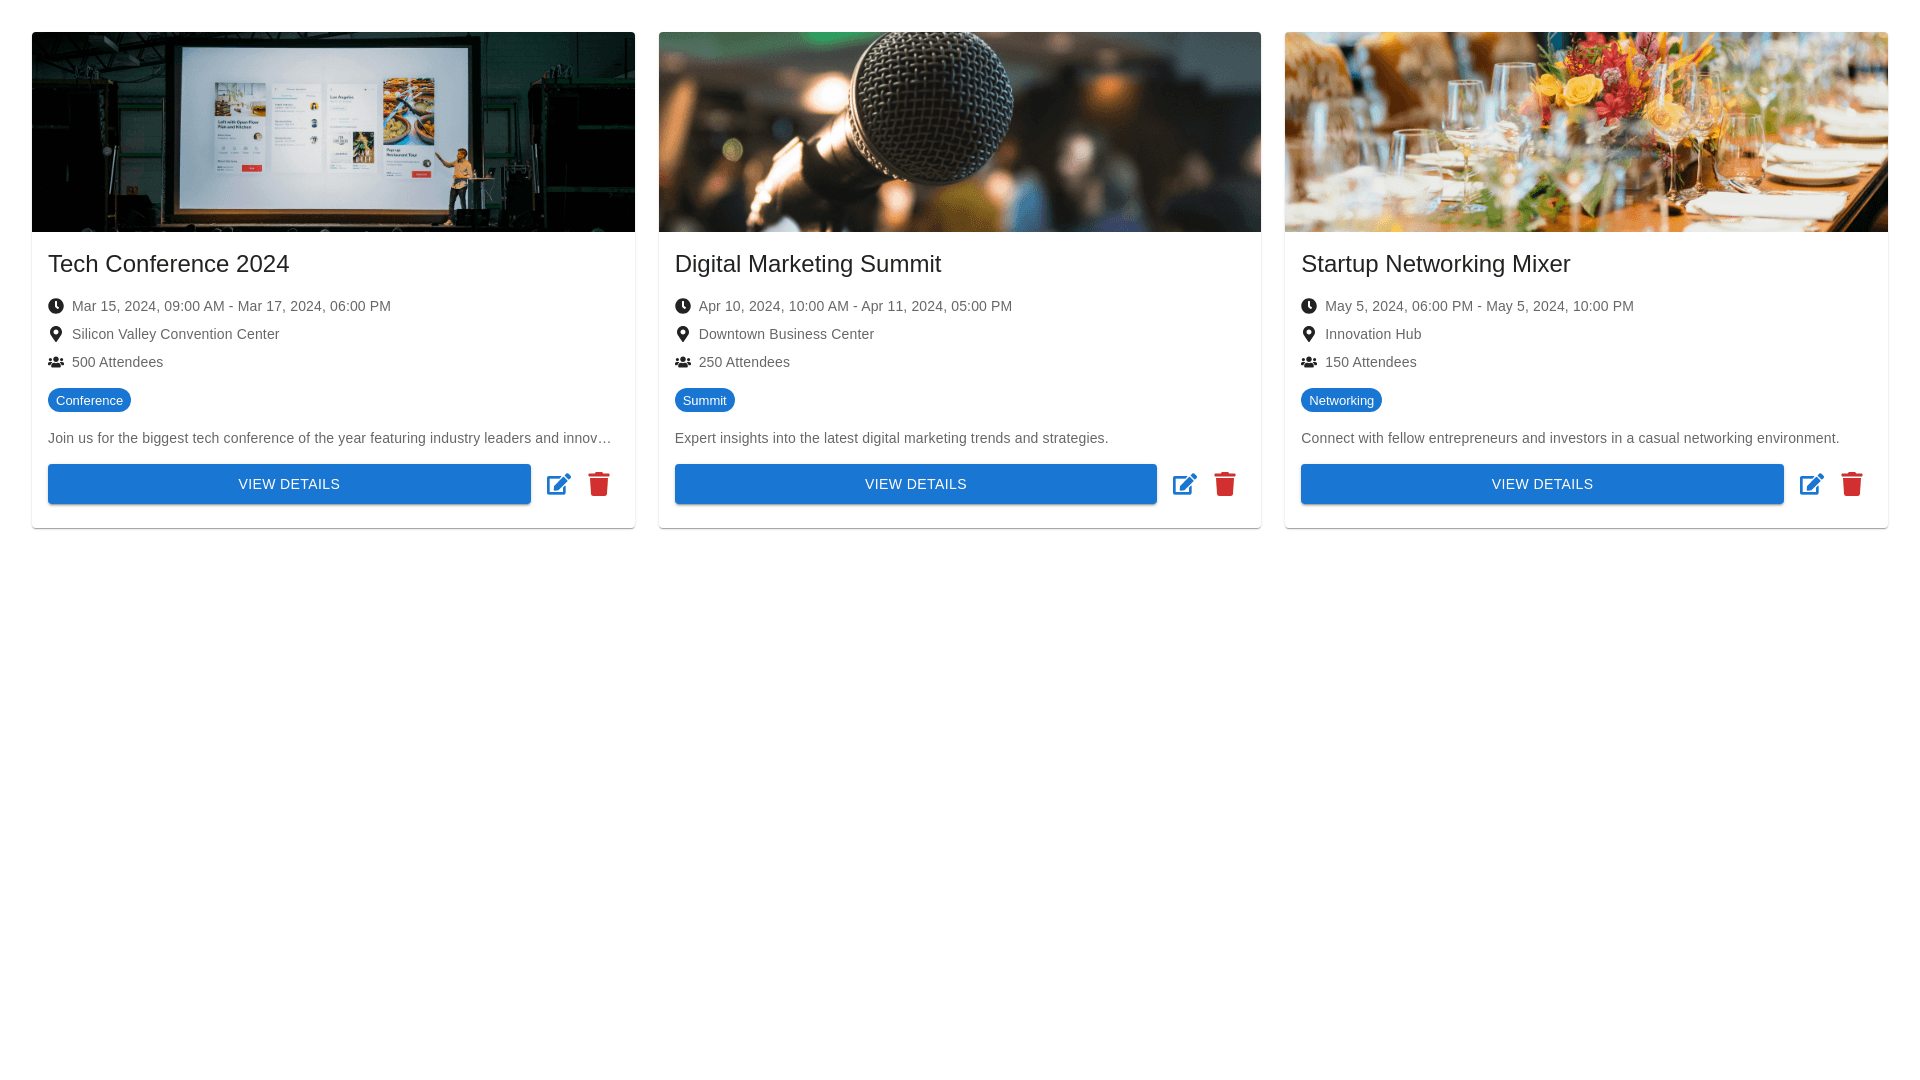View details for Tech Conference 2024
1920x1080 pixels.
[289, 484]
